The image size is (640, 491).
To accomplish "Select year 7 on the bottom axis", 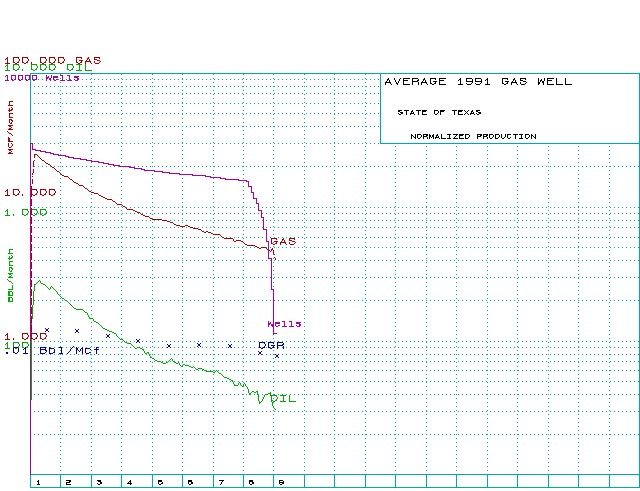I will point(221,482).
